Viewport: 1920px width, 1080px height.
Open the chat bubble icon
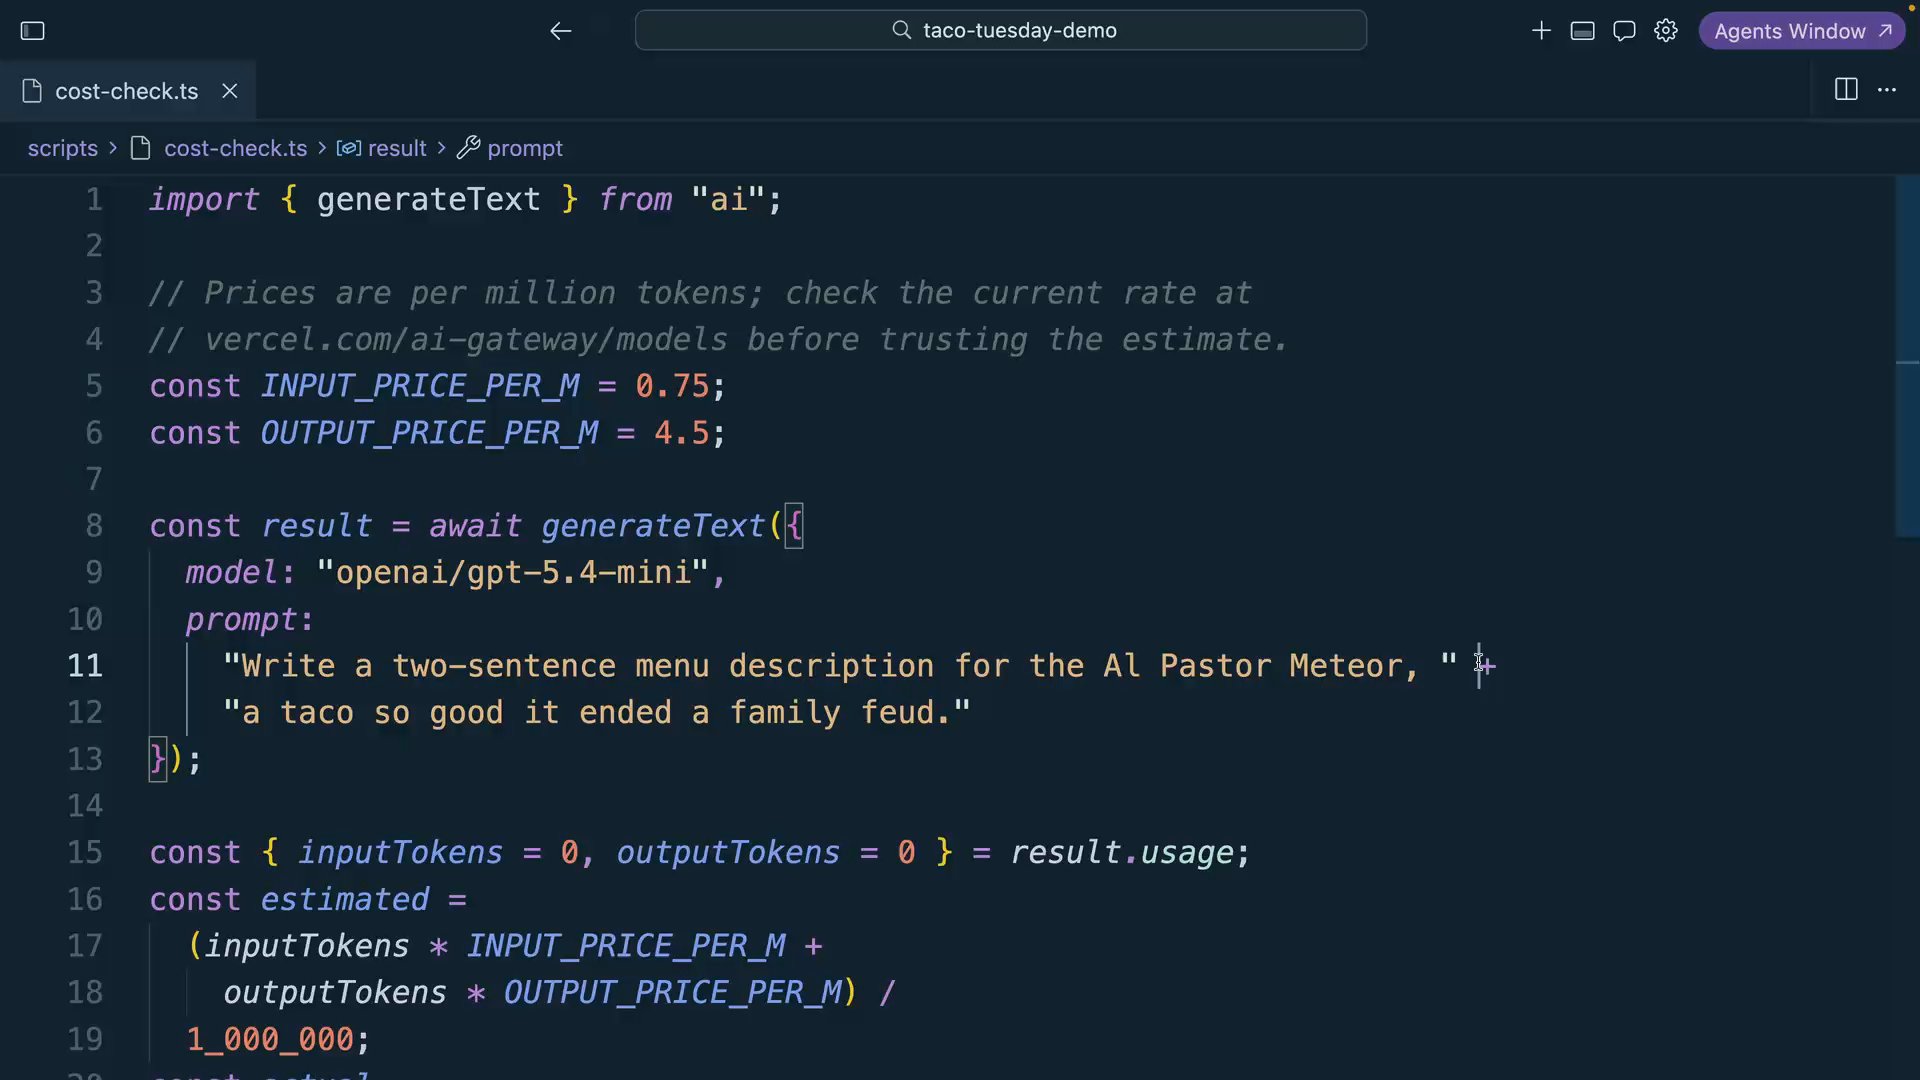(x=1624, y=31)
